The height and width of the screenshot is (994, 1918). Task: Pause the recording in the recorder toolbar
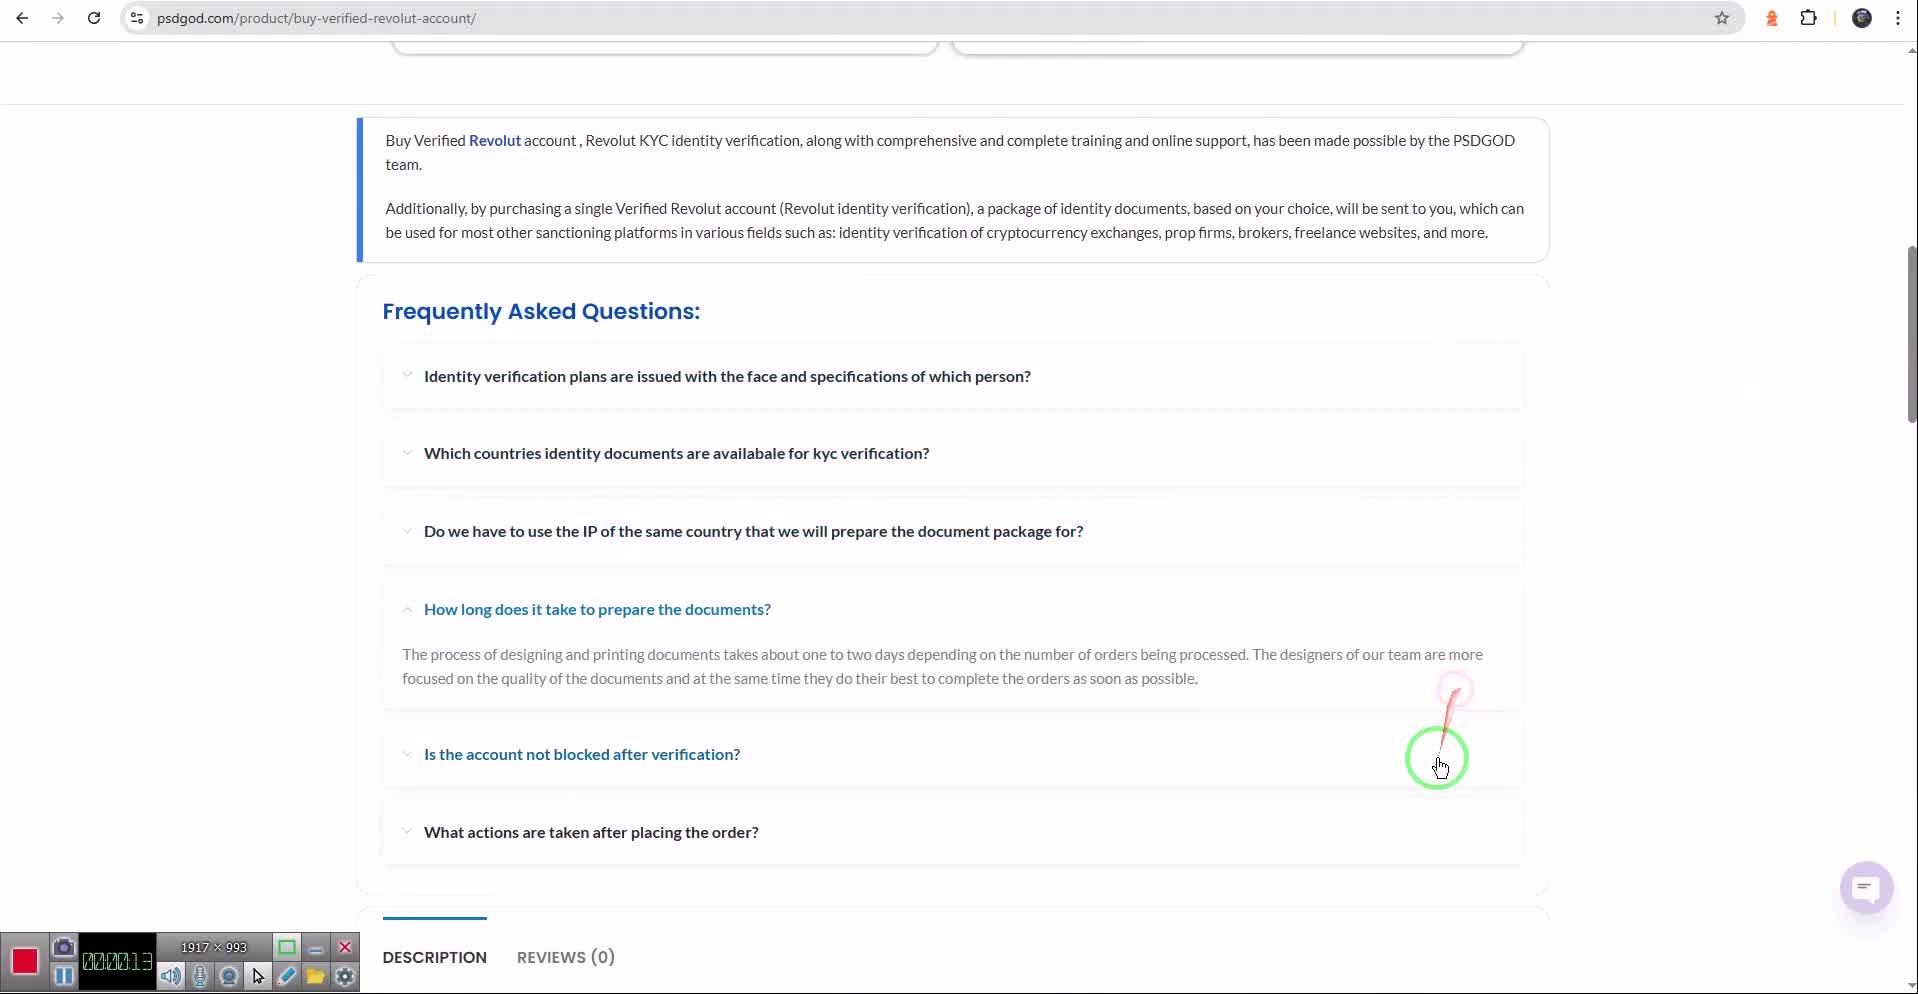point(63,976)
